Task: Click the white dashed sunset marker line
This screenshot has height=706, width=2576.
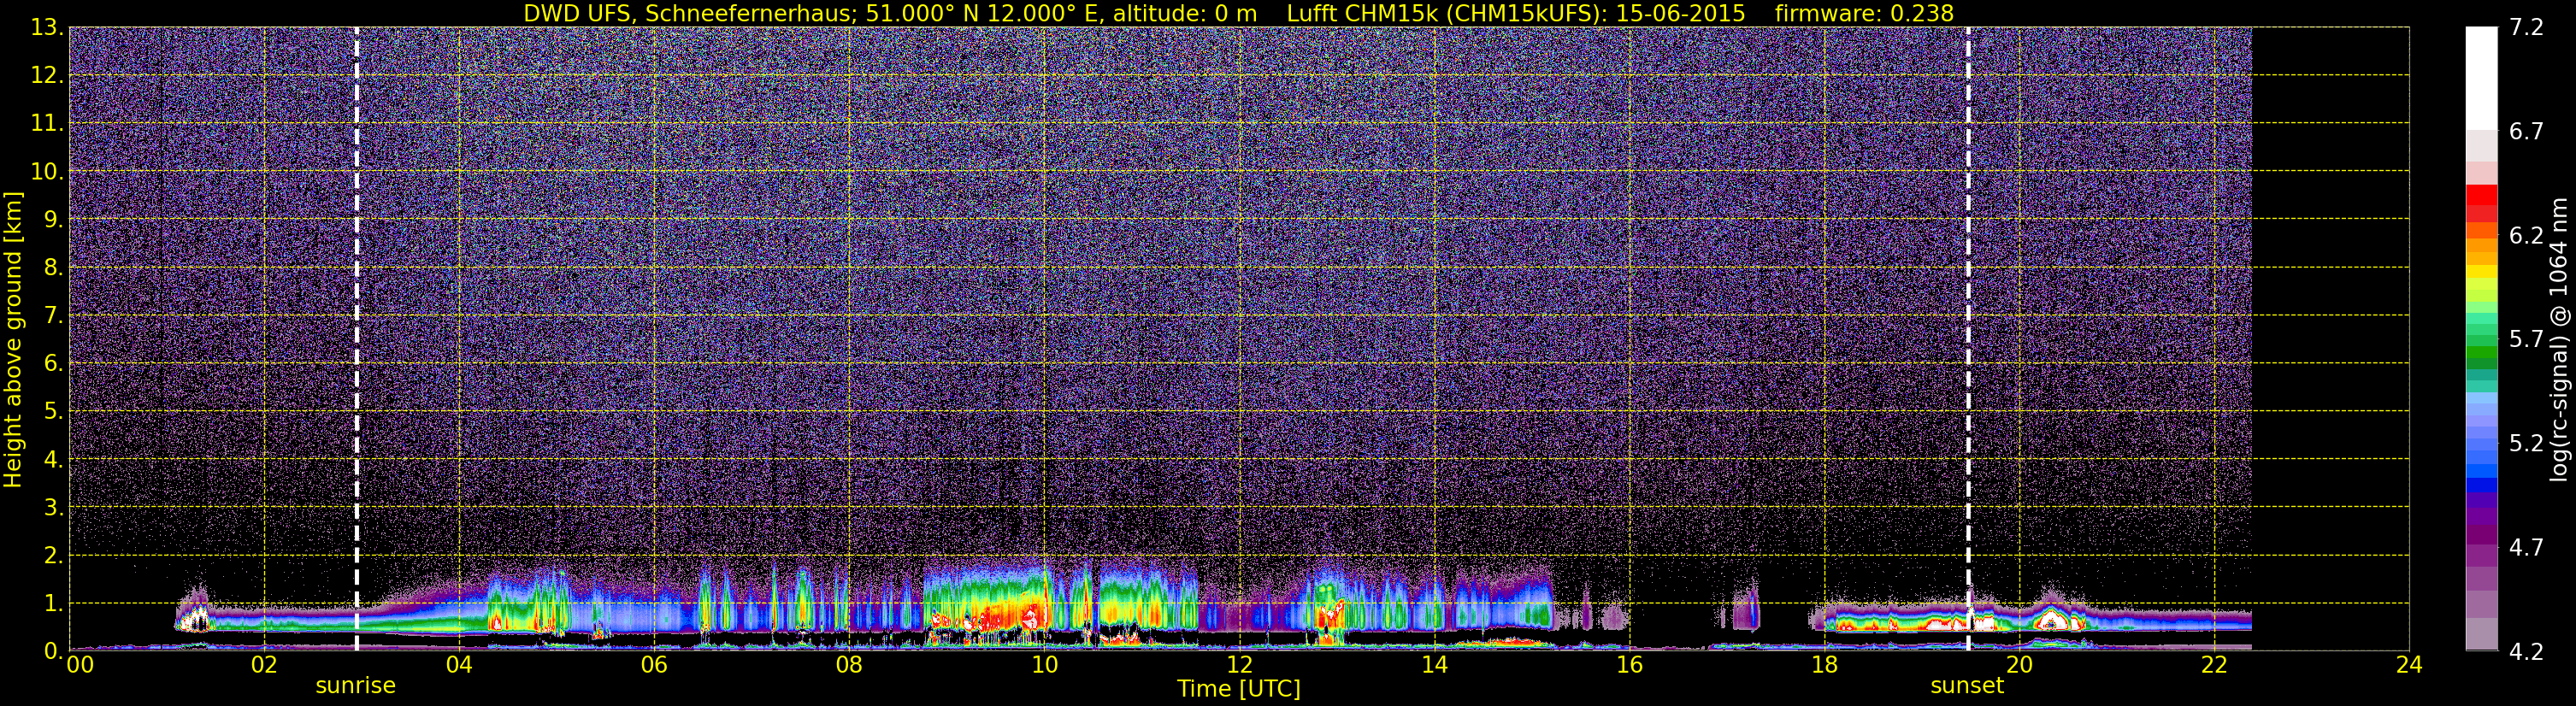Action: click(x=1968, y=338)
